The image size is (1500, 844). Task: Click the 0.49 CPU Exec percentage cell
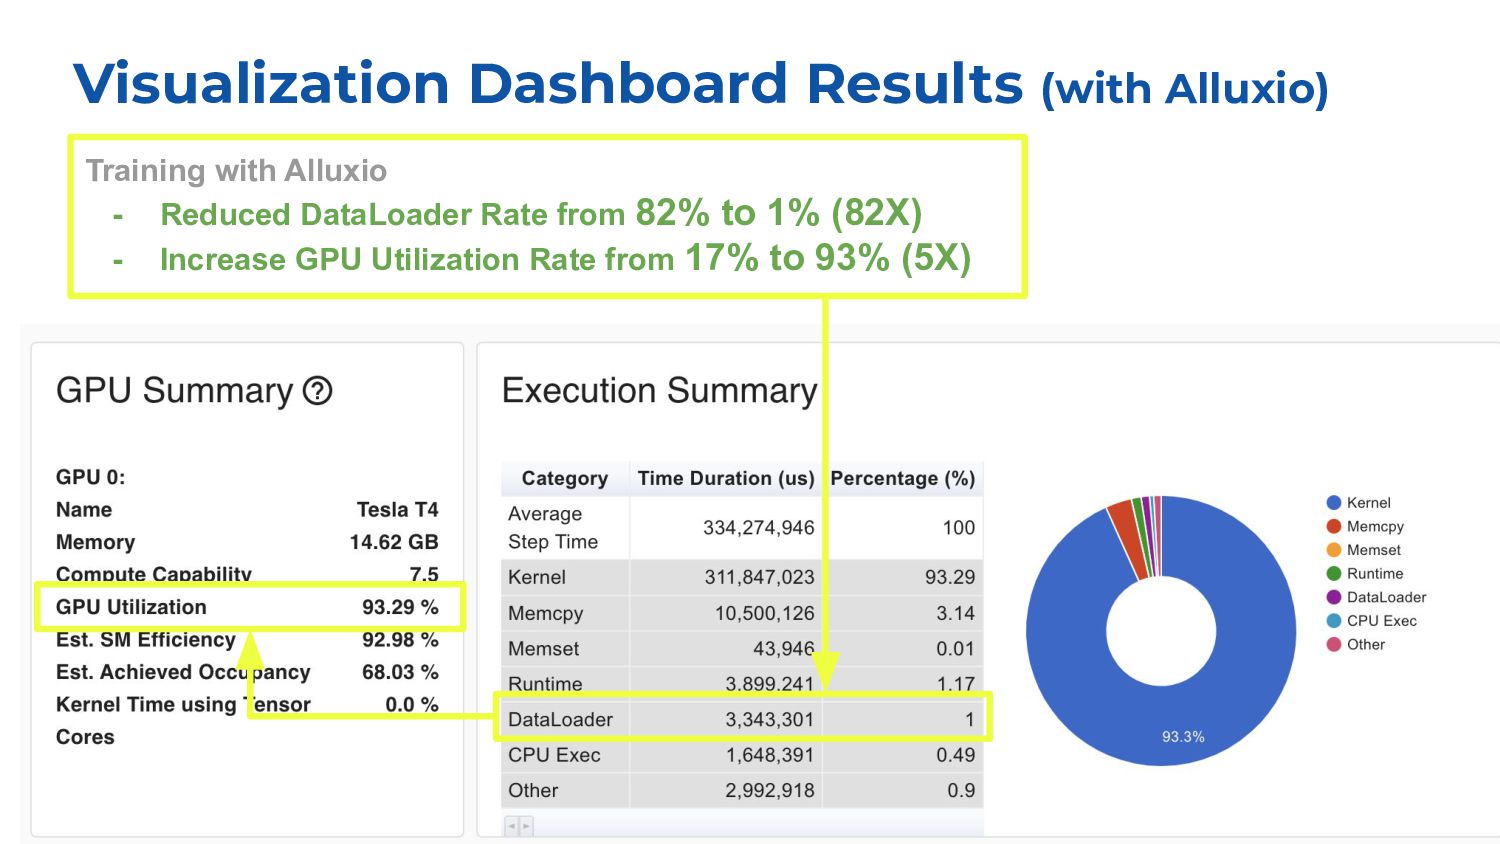pyautogui.click(x=903, y=755)
